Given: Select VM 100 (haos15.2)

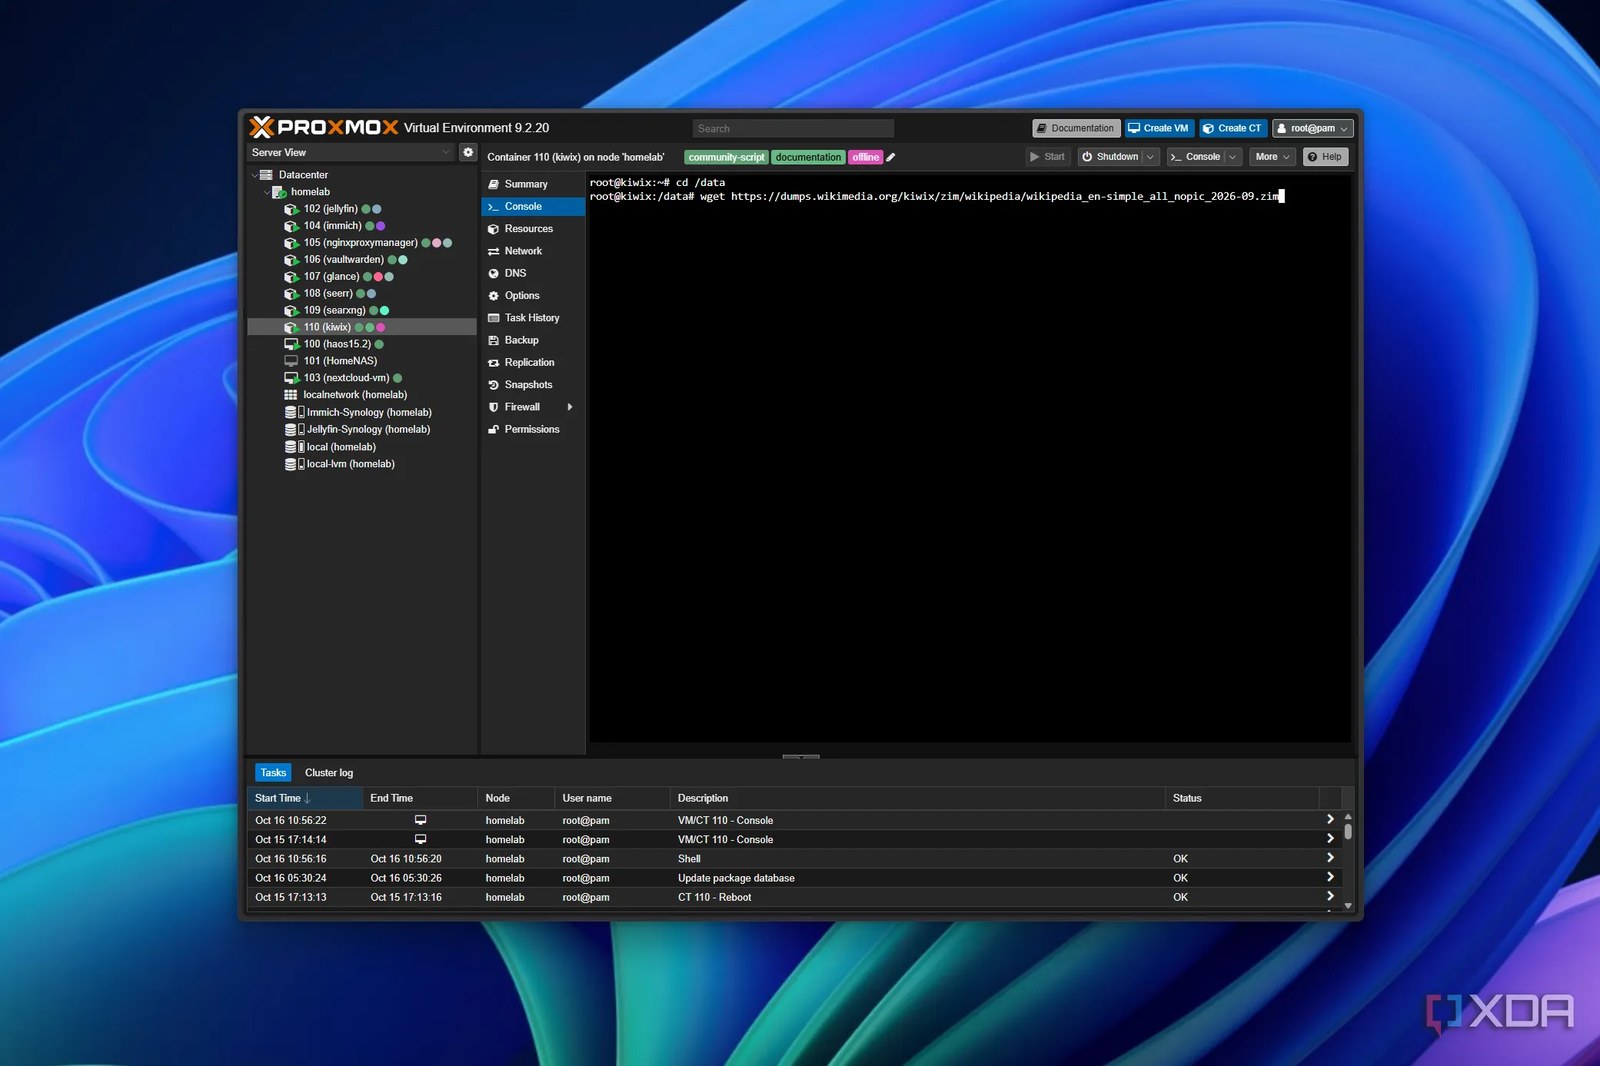Looking at the screenshot, I should tap(336, 344).
